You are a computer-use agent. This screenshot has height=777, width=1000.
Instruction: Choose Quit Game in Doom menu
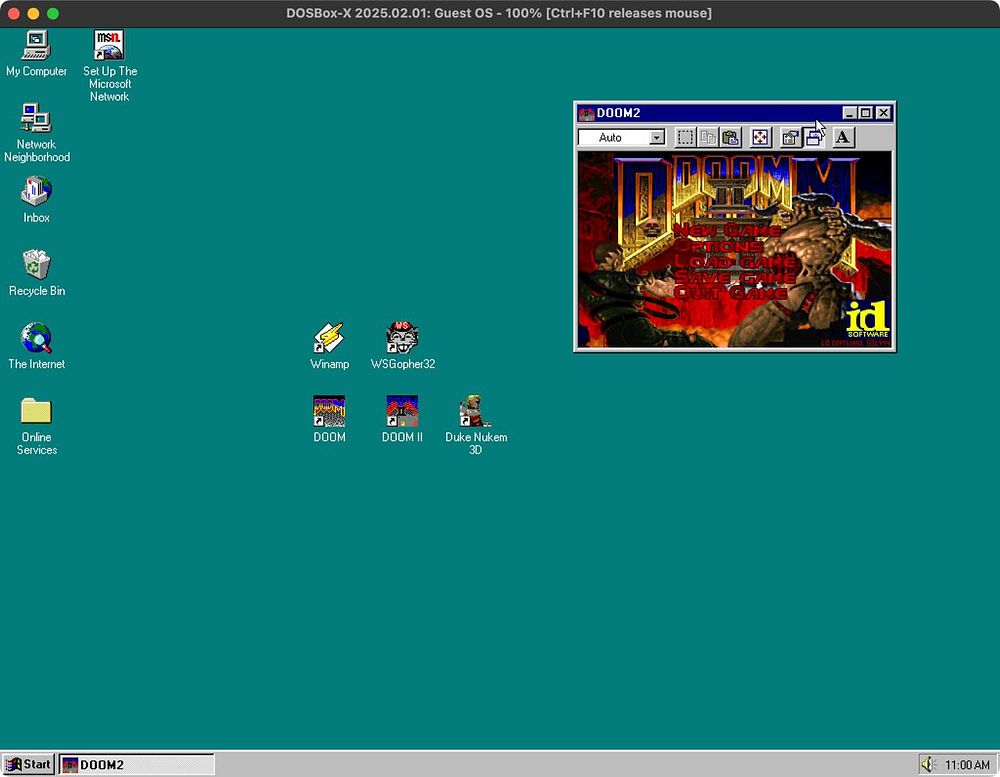tap(730, 293)
